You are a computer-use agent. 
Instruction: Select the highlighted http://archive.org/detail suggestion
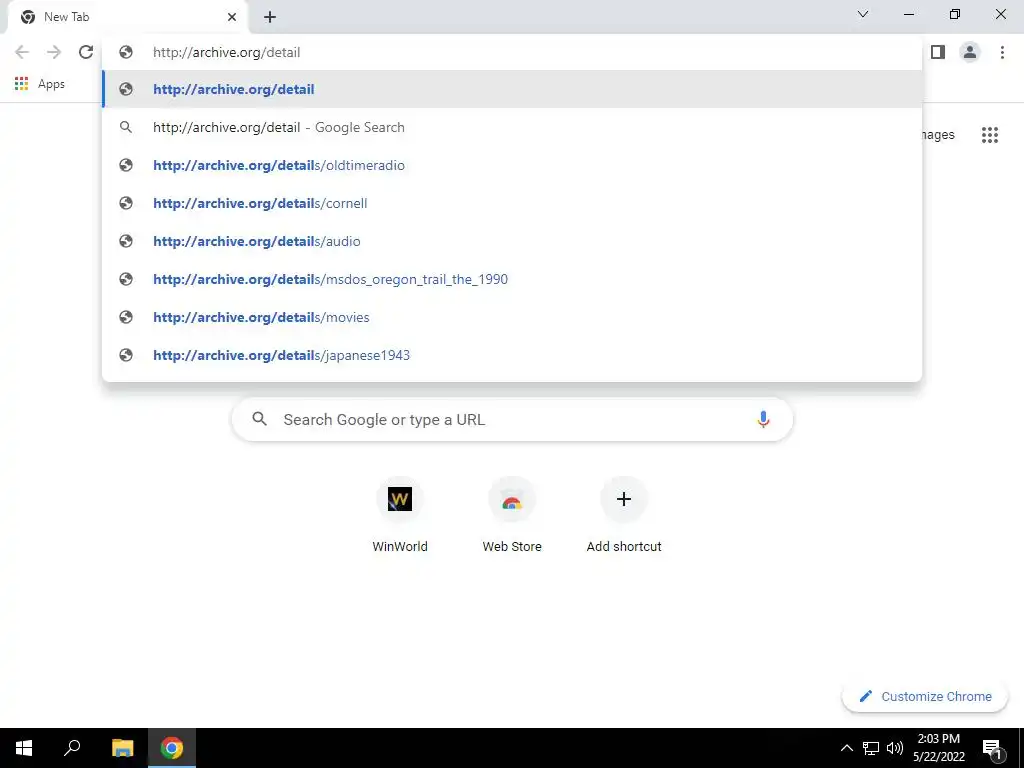[512, 89]
